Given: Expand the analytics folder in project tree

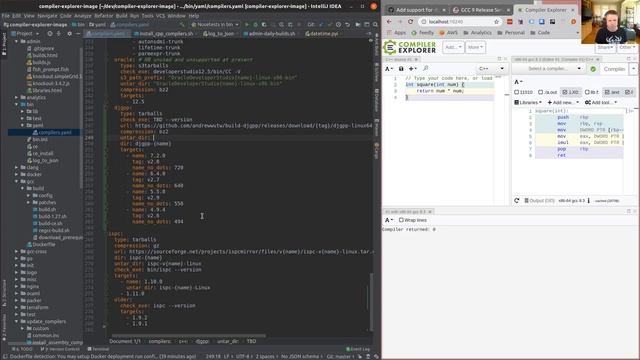Looking at the screenshot, I should (x=16, y=98).
